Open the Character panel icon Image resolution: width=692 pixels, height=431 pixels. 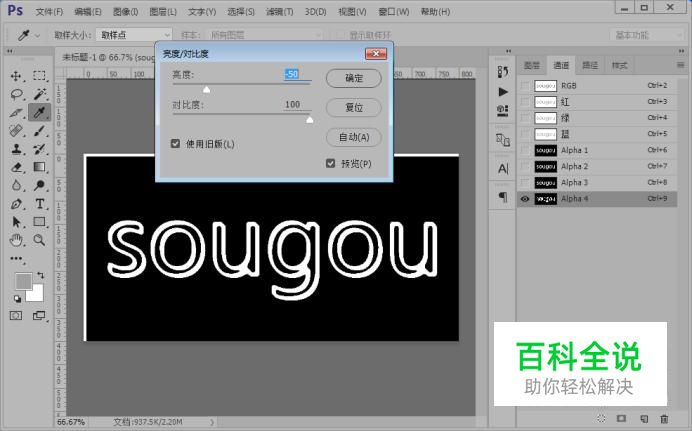(x=503, y=169)
